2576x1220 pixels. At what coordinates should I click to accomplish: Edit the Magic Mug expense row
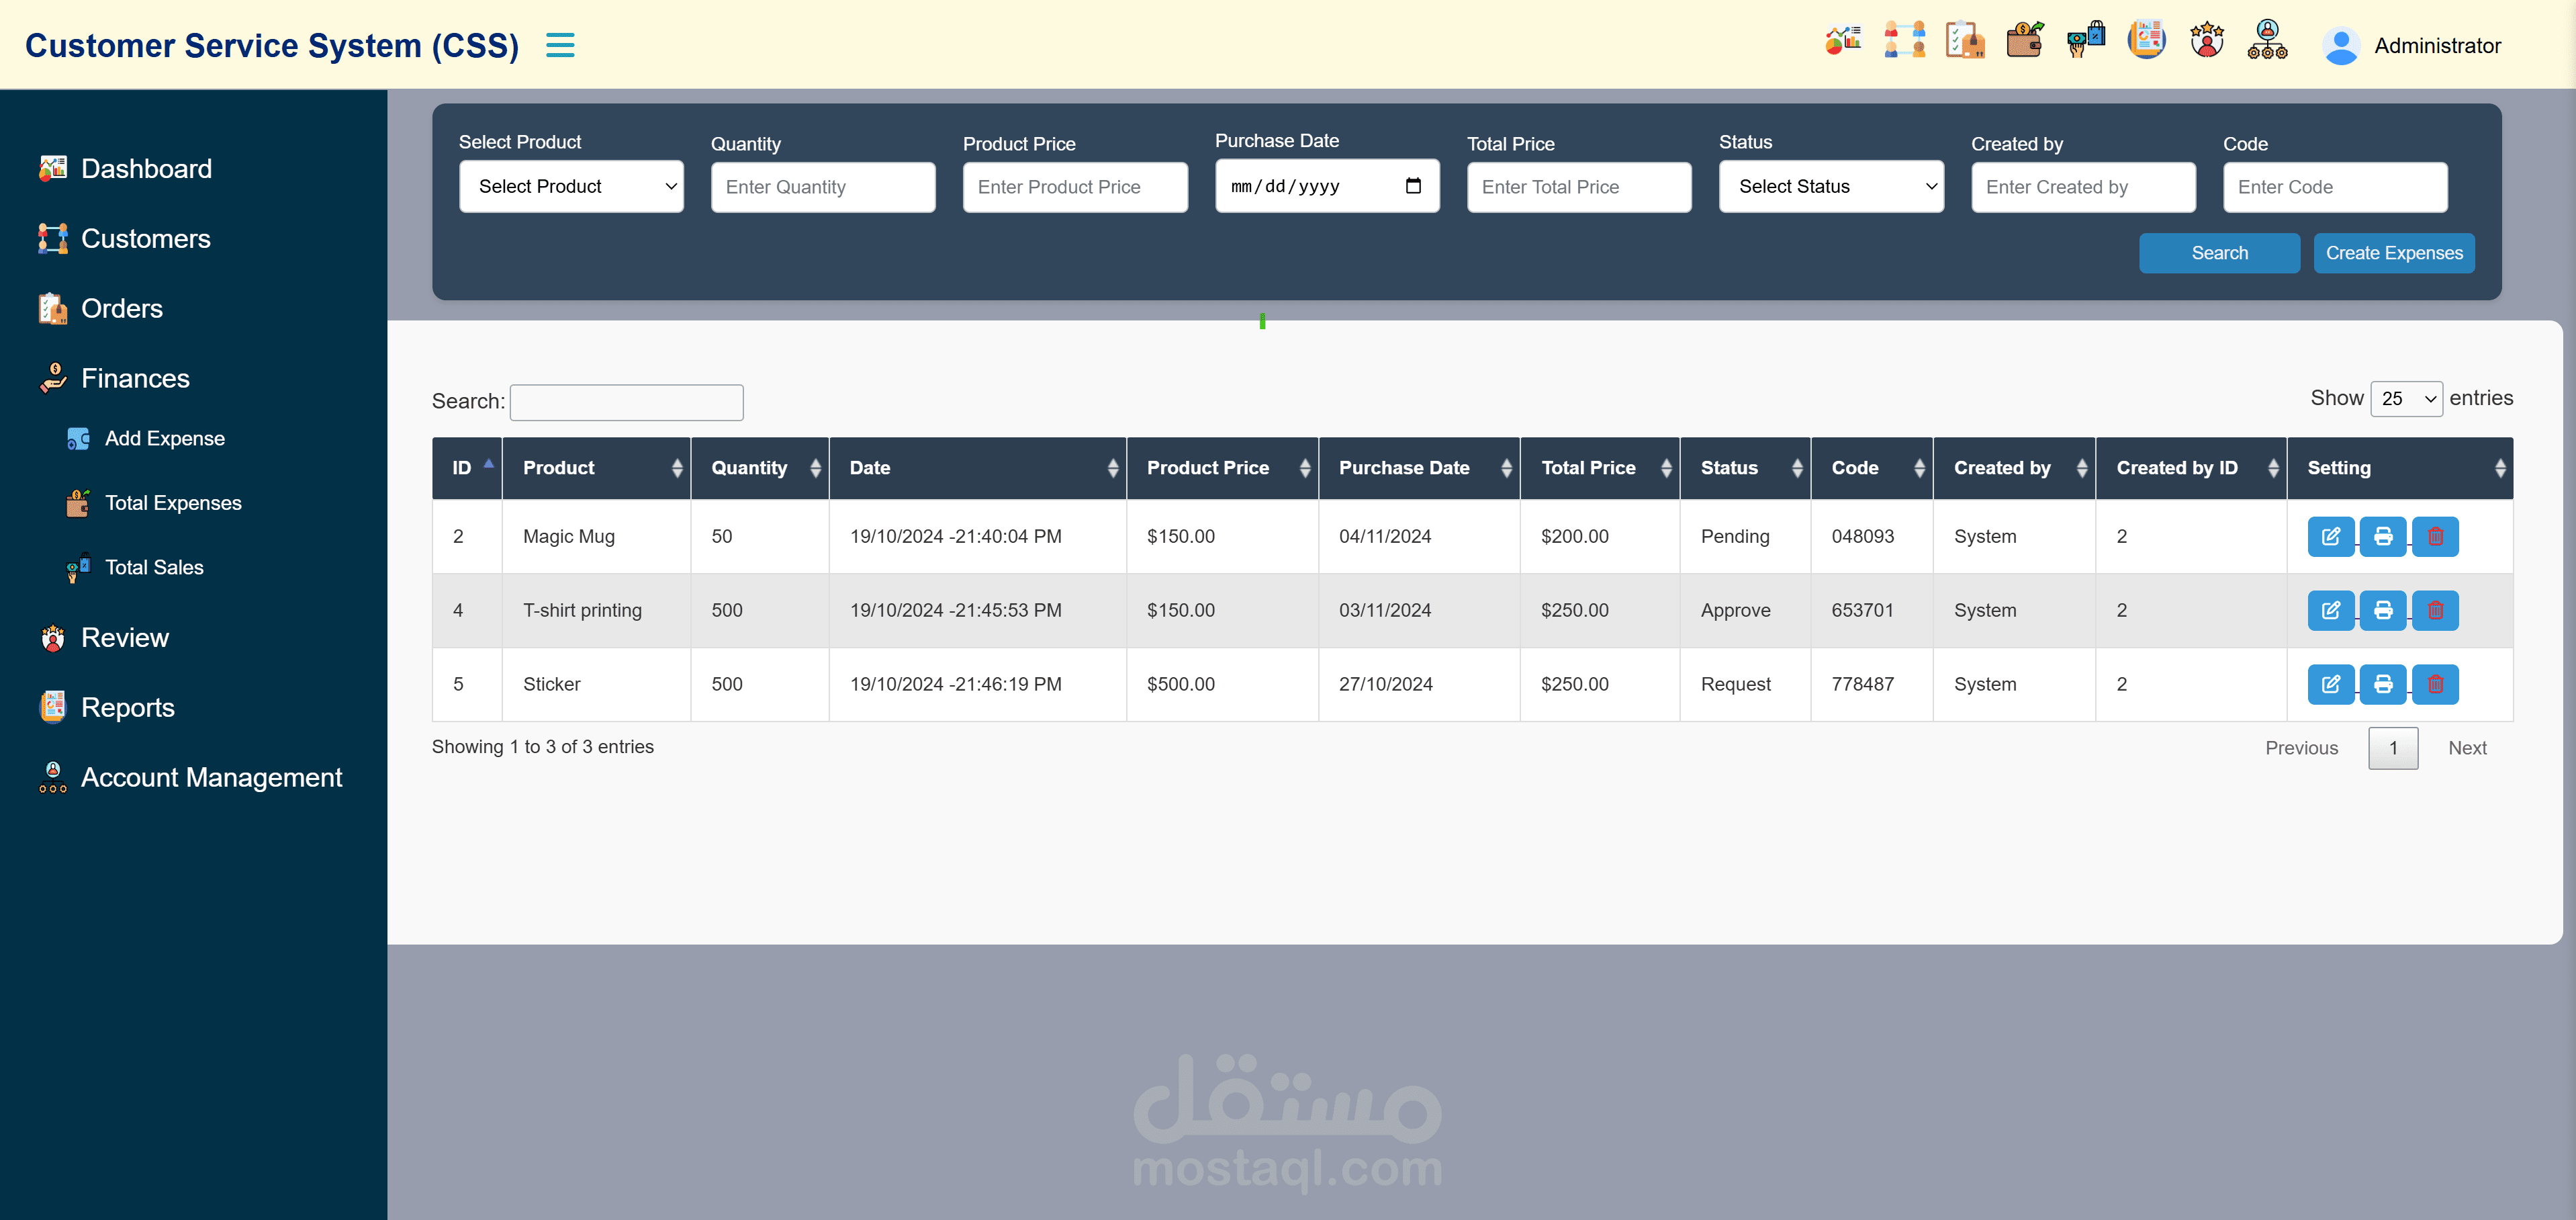point(2330,537)
